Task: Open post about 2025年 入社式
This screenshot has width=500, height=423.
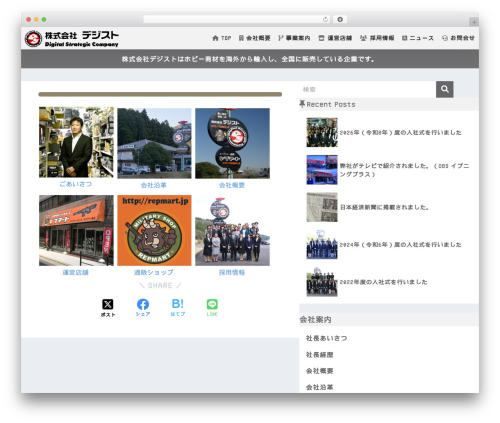Action: click(x=401, y=132)
